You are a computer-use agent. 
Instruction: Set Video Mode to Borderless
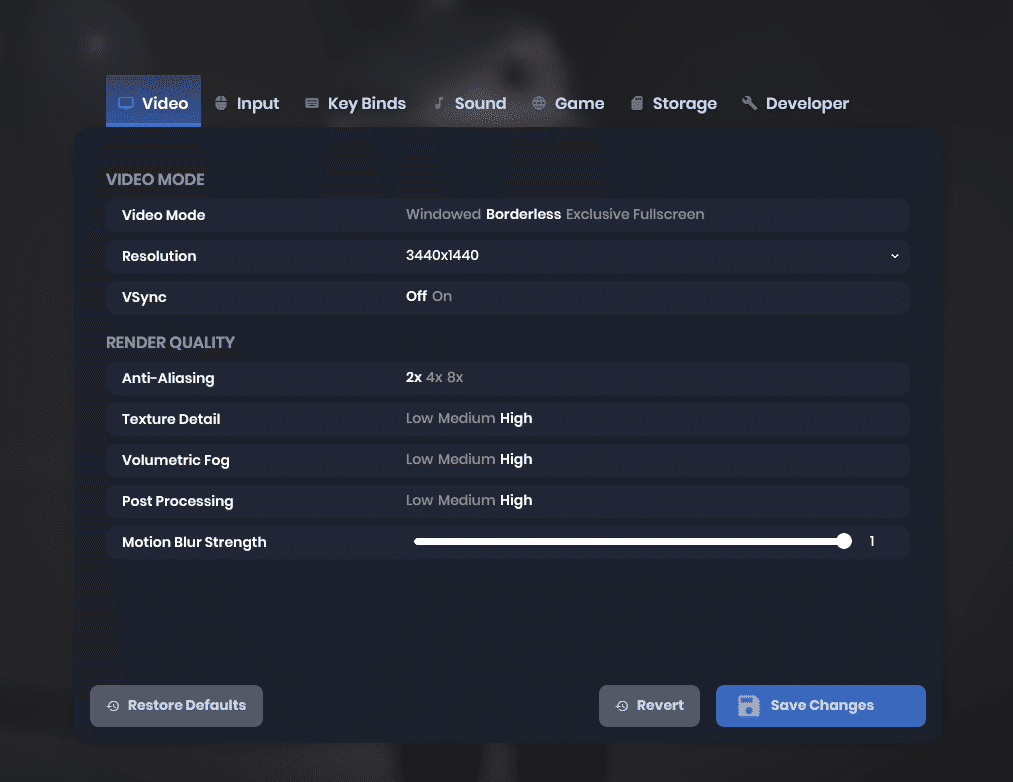pos(523,215)
